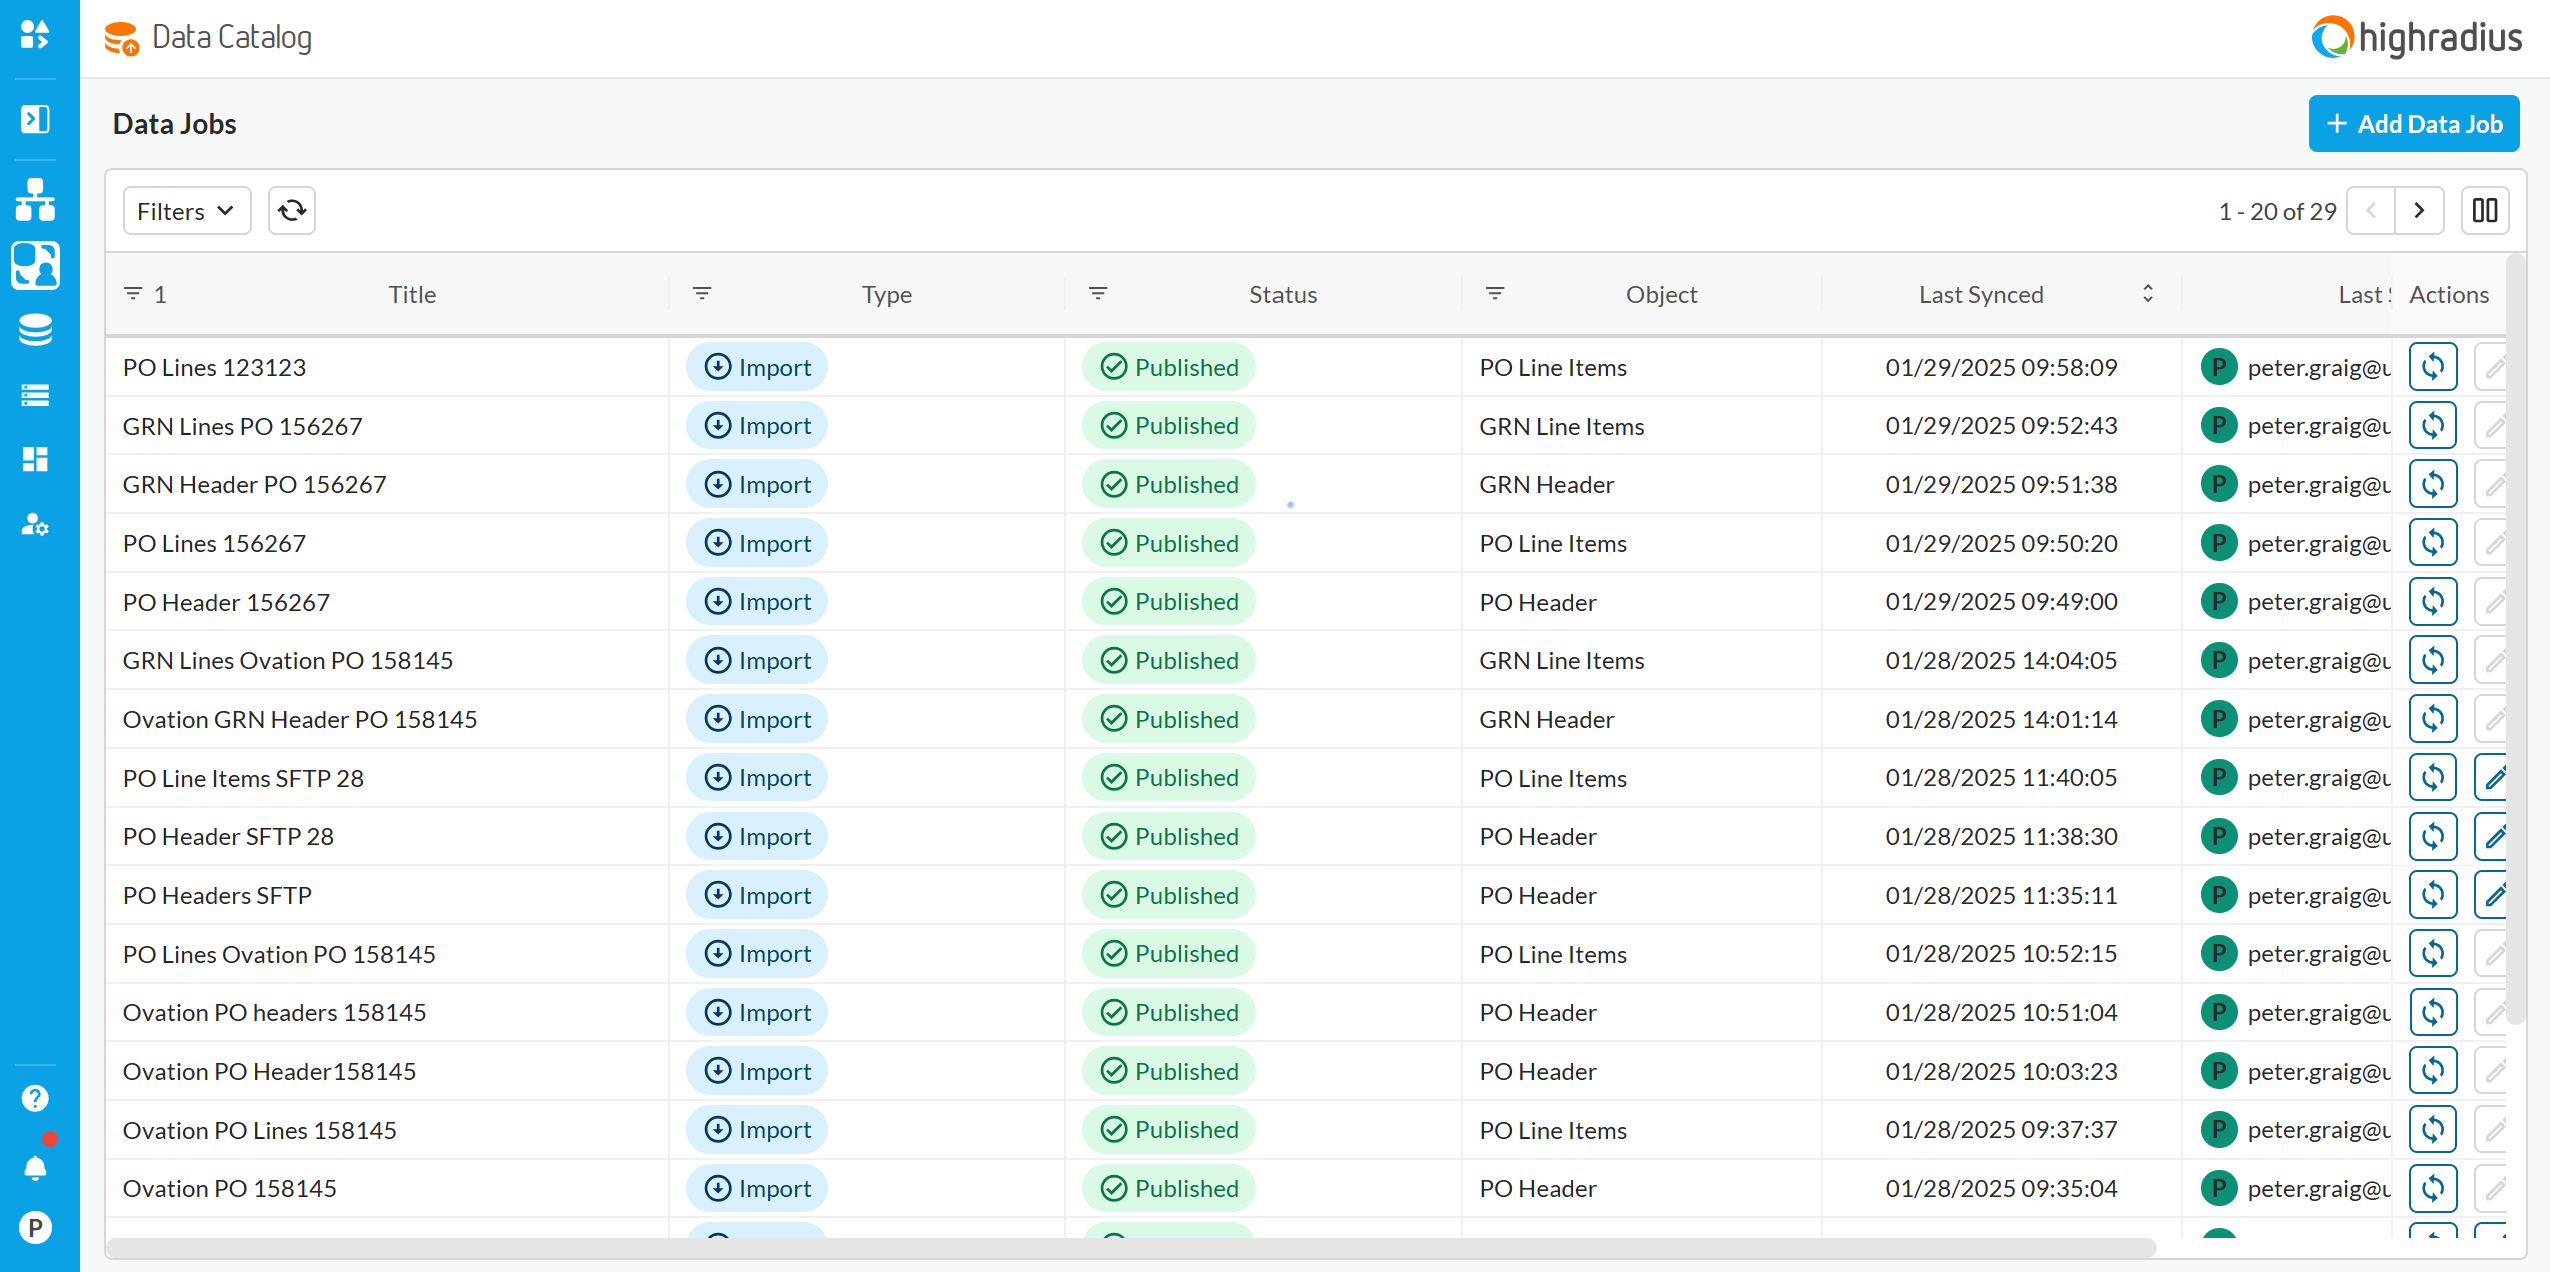The width and height of the screenshot is (2550, 1272).
Task: Go to previous page of data jobs
Action: [2371, 210]
